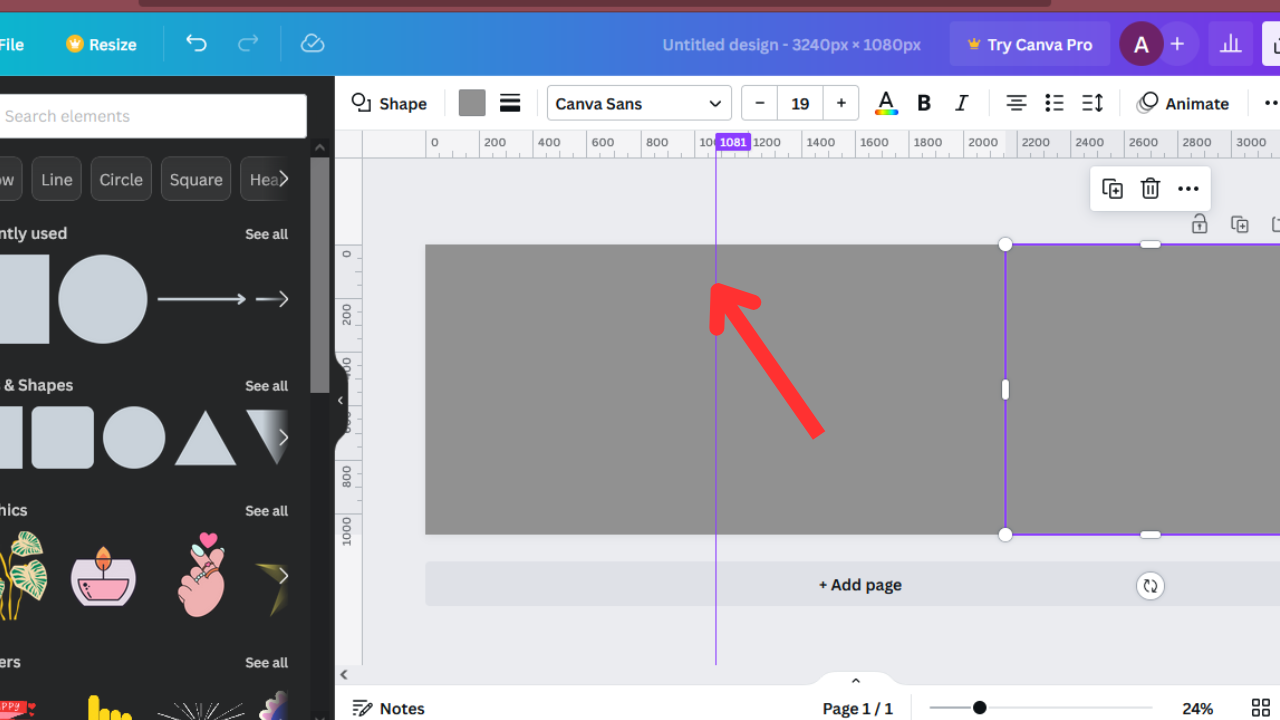
Task: Insert the recently used circle shape
Action: pos(103,299)
